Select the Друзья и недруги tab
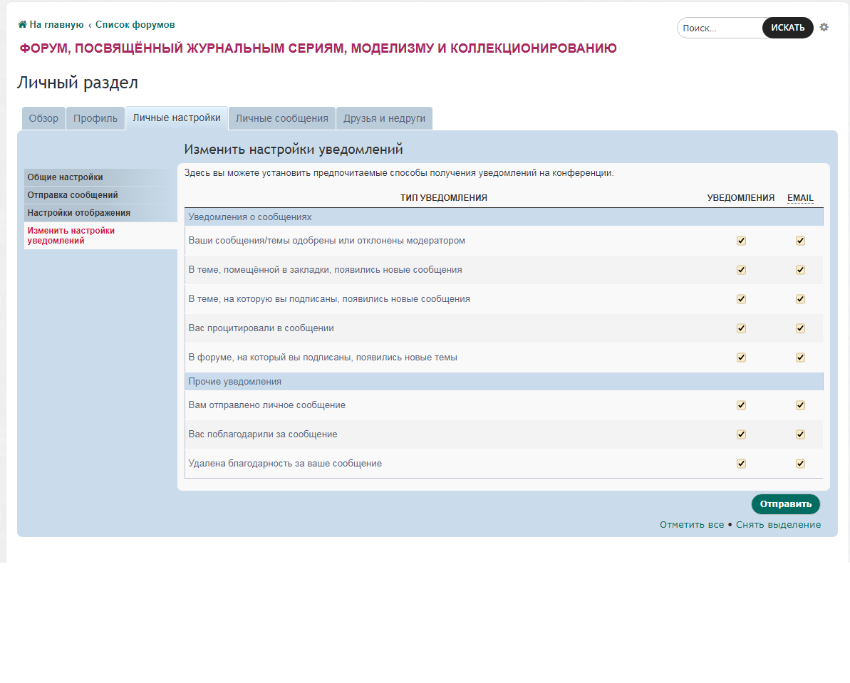 click(x=384, y=118)
